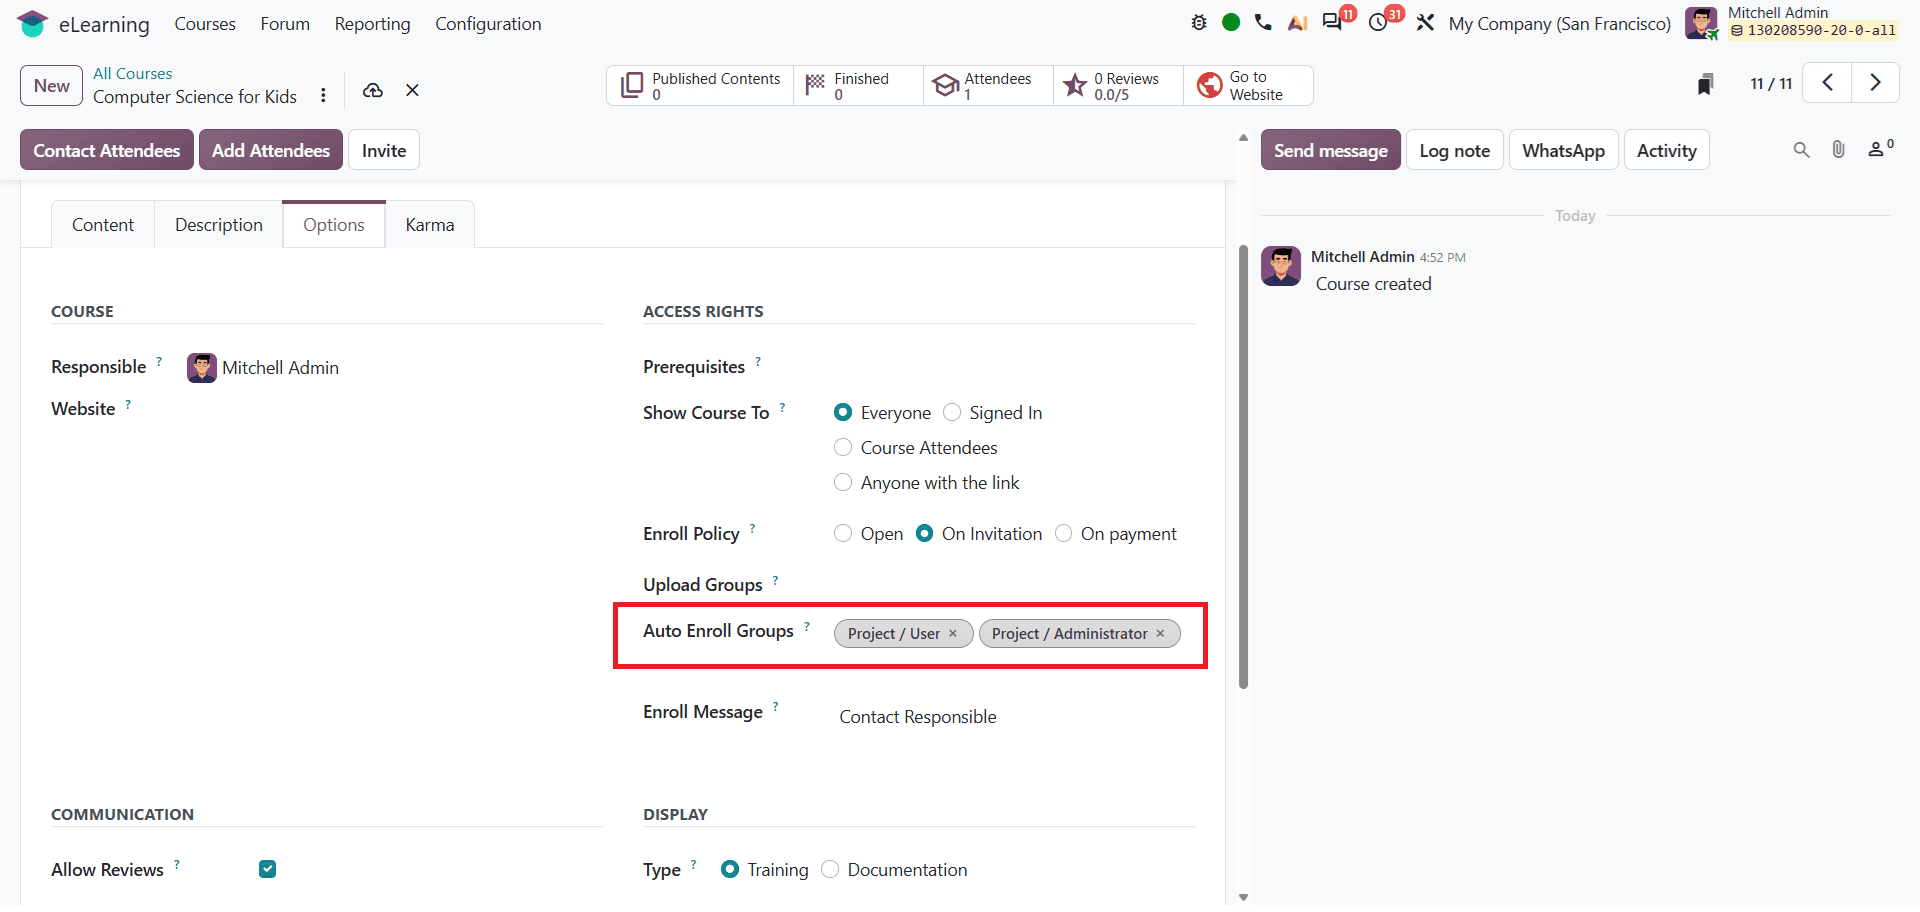Switch to the Description tab
Image resolution: width=1920 pixels, height=912 pixels.
click(x=219, y=225)
